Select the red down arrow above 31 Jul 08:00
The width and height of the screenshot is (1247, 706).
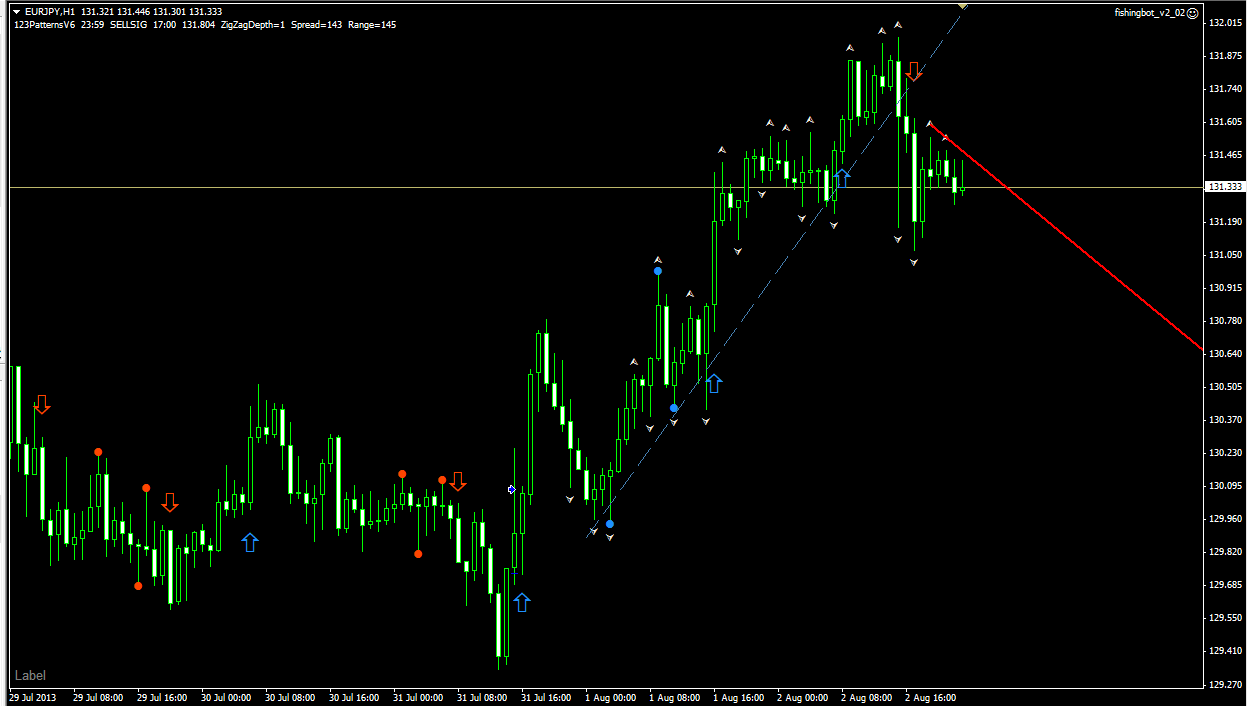(458, 481)
